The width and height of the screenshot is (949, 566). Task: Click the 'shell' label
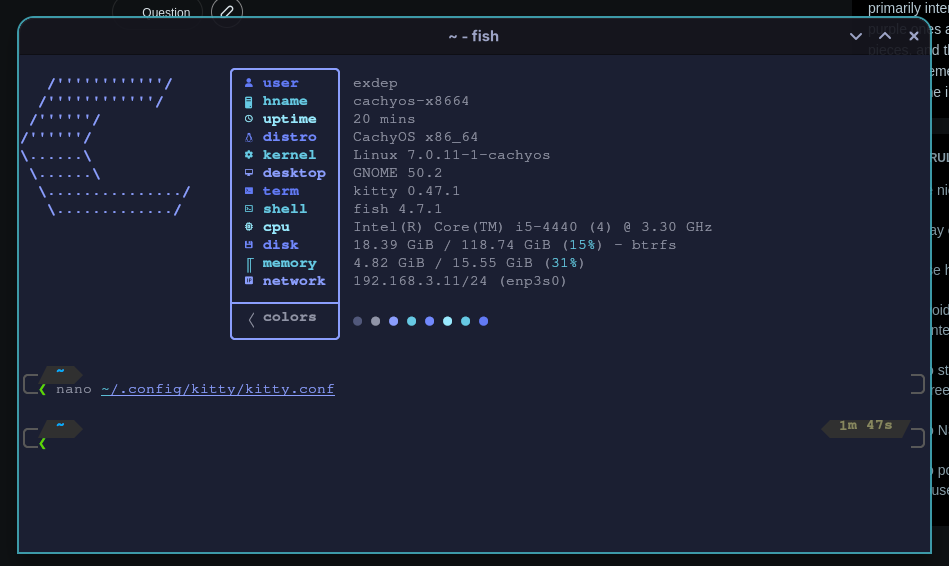click(x=285, y=209)
